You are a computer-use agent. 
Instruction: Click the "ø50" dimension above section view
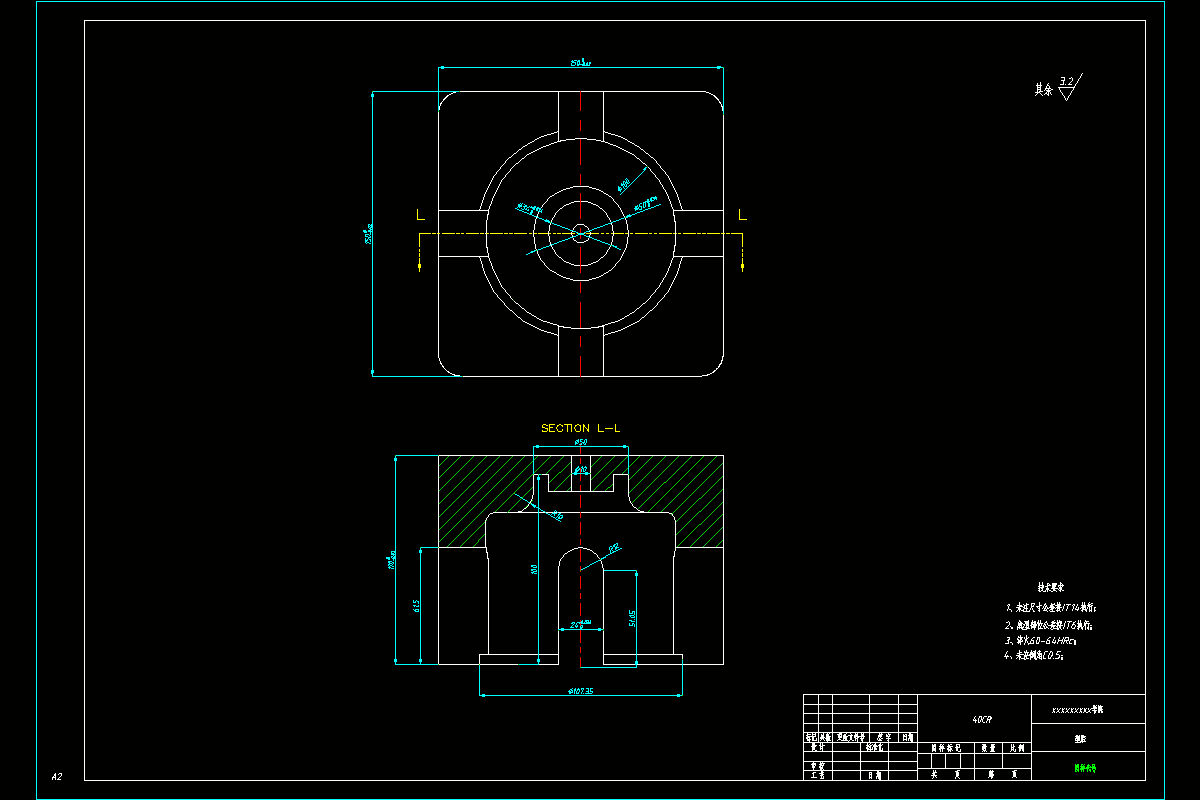tap(580, 442)
